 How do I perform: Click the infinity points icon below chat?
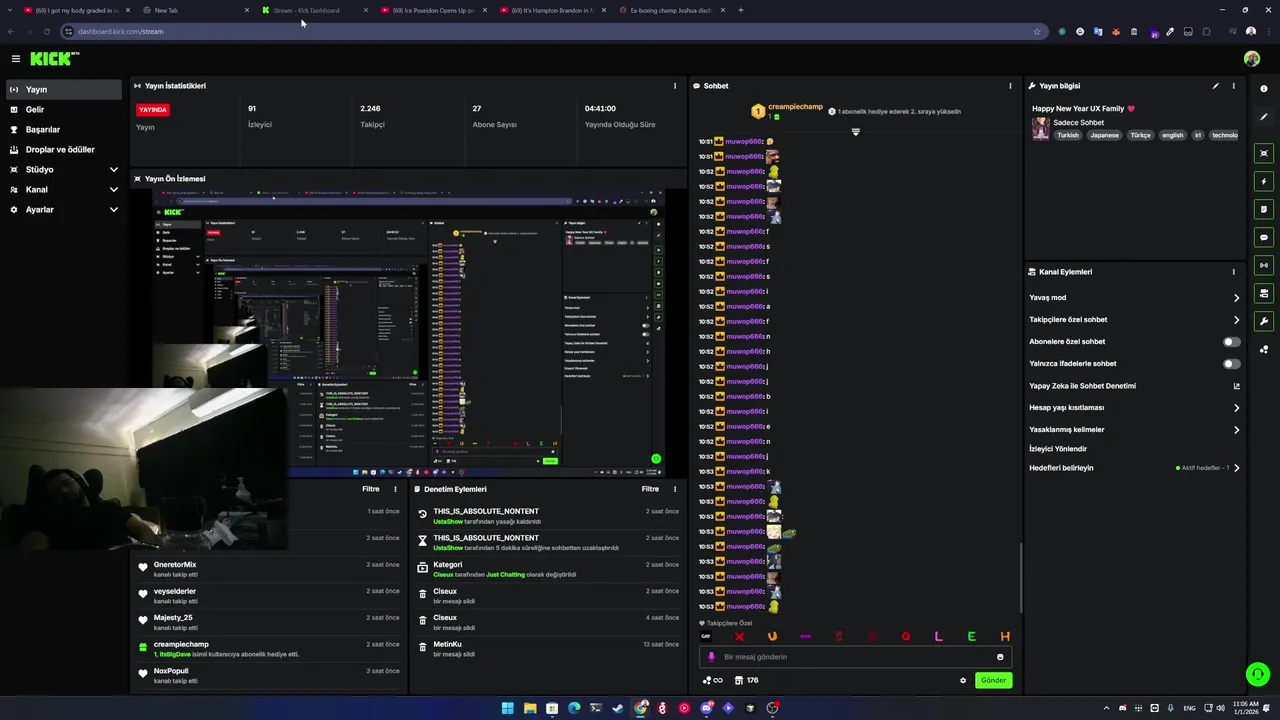click(x=712, y=680)
